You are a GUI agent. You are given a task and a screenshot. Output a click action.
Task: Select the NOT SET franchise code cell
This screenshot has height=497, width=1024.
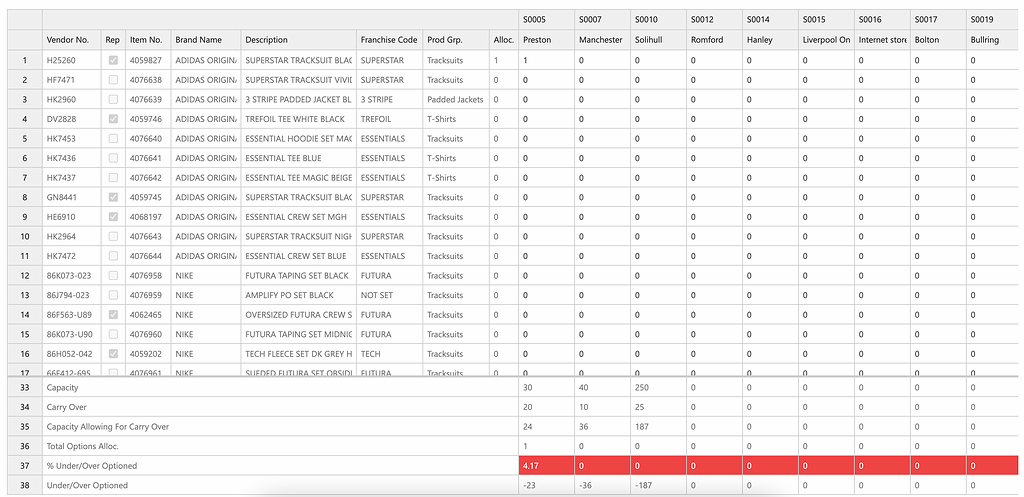(x=389, y=295)
